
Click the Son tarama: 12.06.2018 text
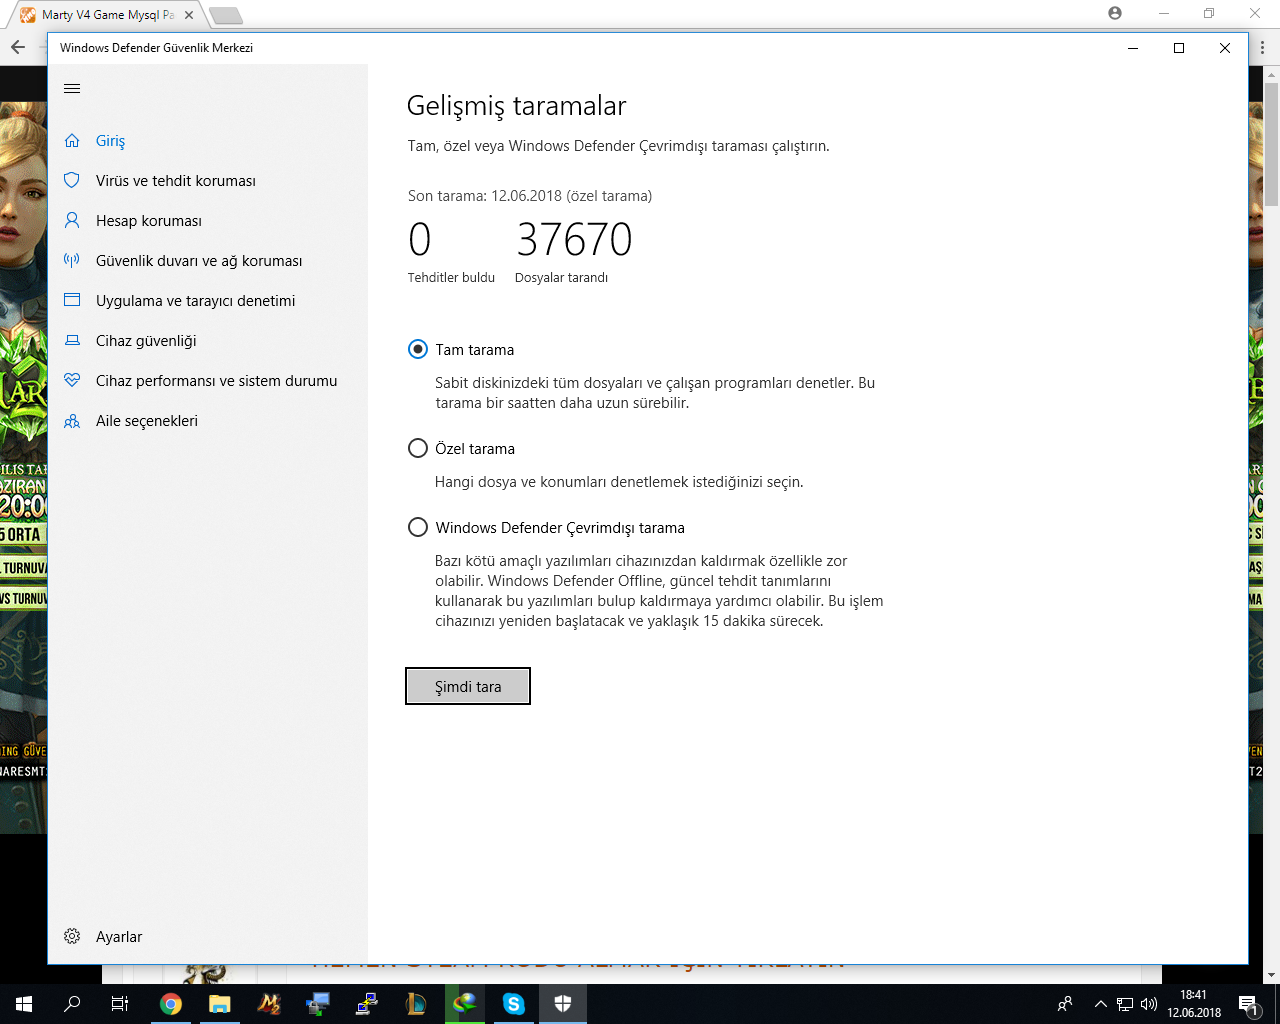(530, 196)
